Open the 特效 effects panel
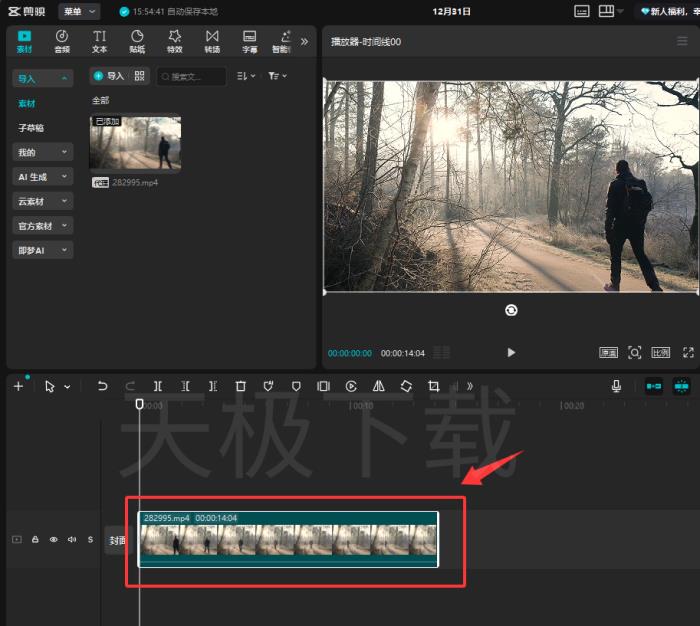The width and height of the screenshot is (700, 626). point(175,41)
